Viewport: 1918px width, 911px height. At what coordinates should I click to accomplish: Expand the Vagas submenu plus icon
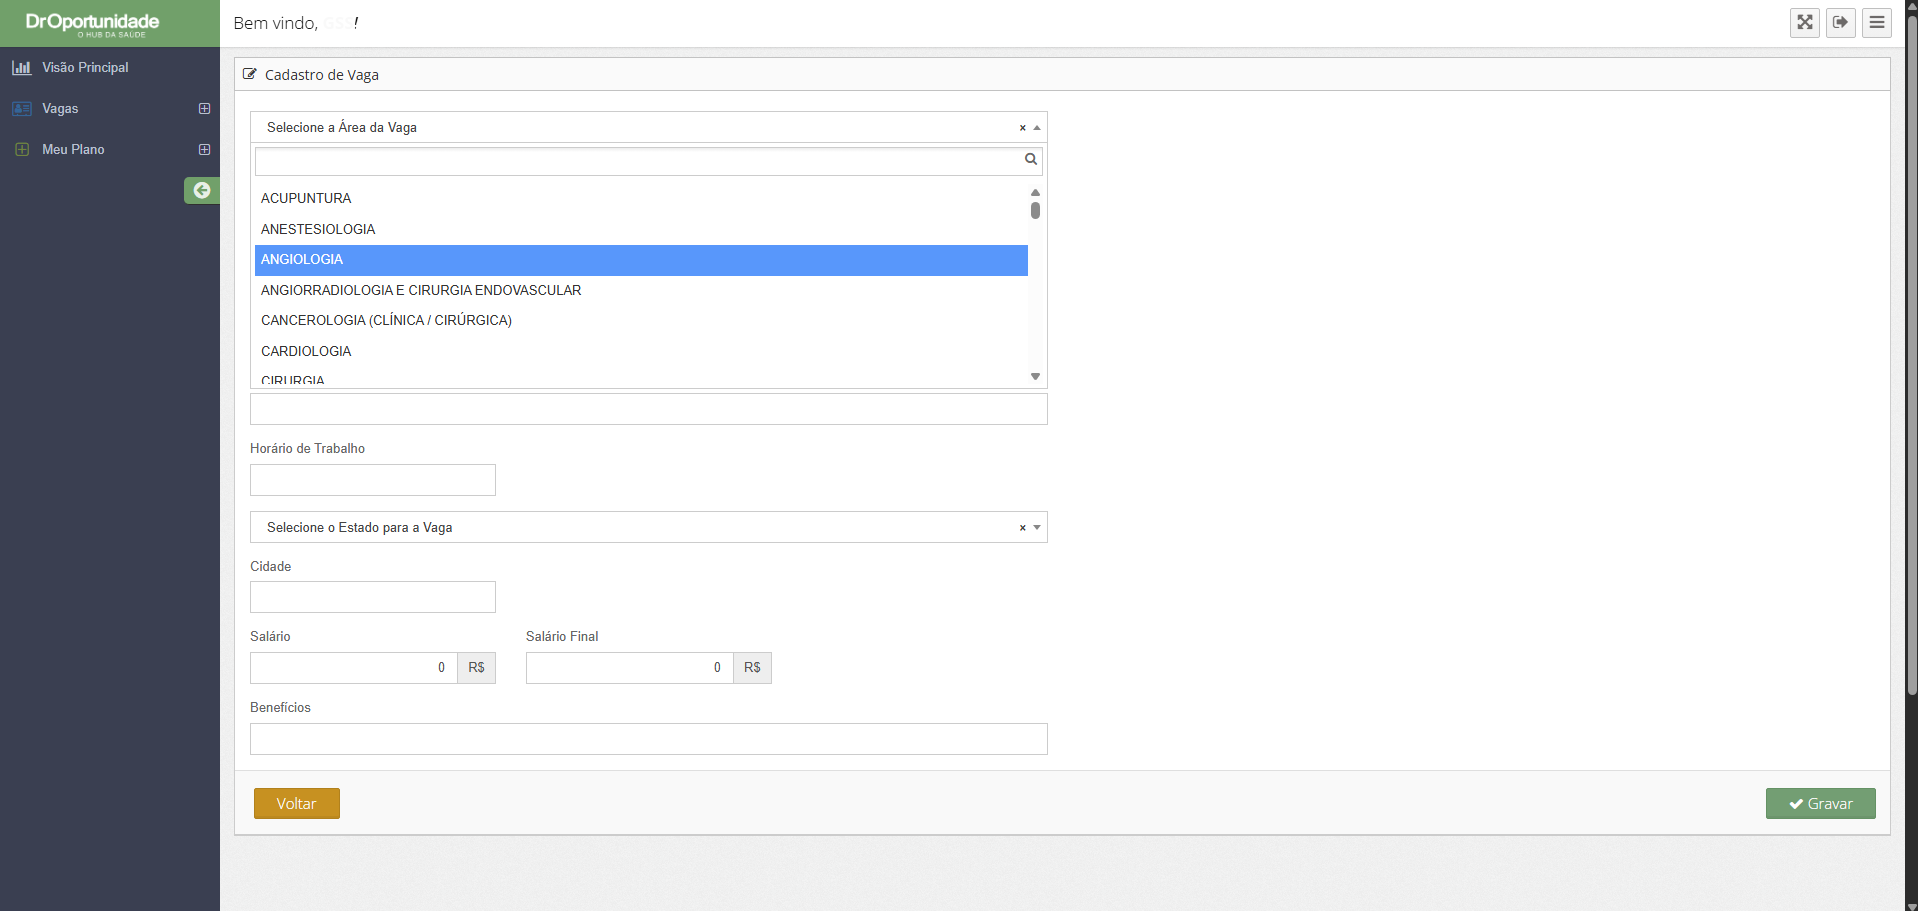click(204, 109)
